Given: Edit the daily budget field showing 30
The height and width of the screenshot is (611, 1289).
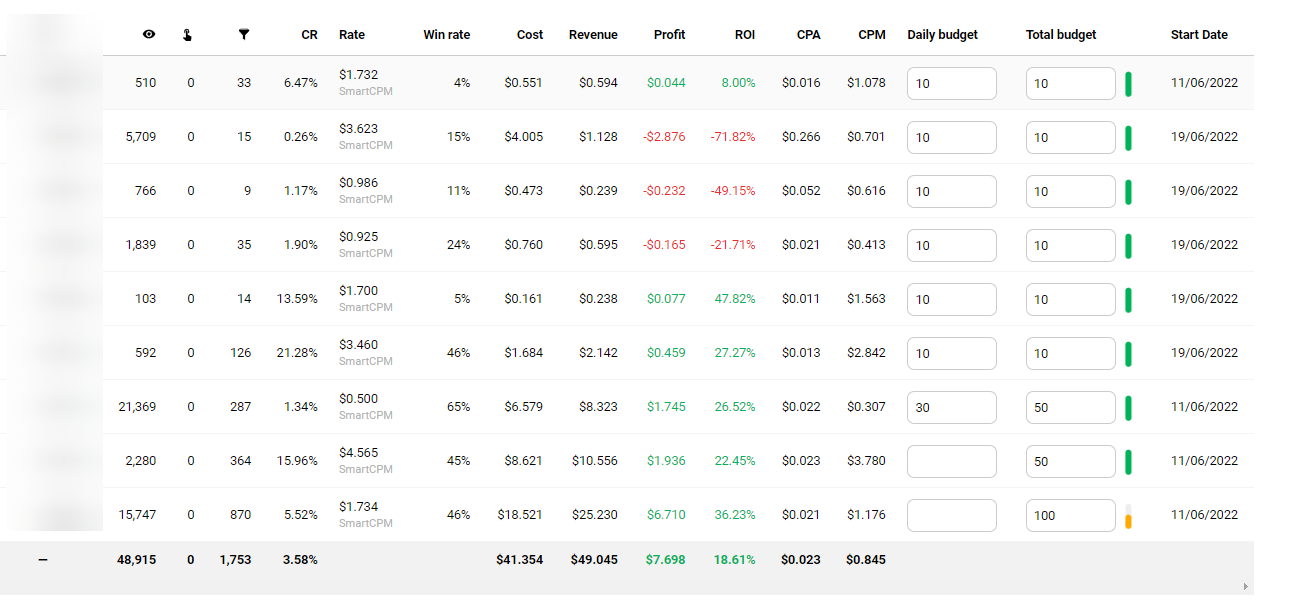Looking at the screenshot, I should click(x=951, y=407).
